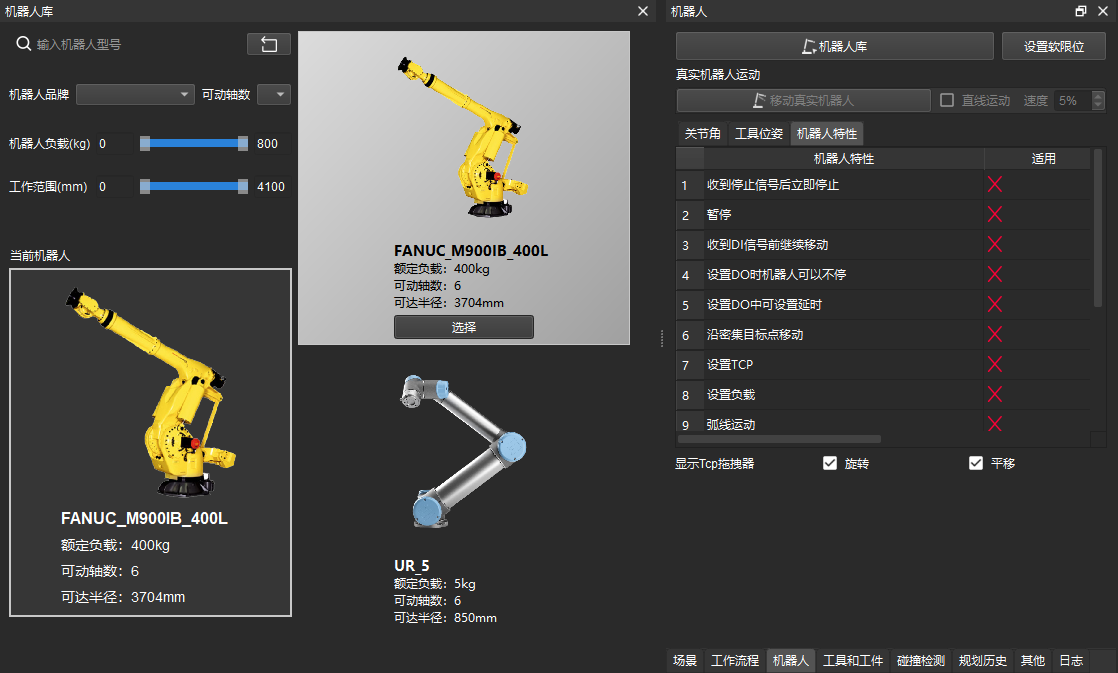This screenshot has height=673, width=1118.
Task: Open the 机器人 bottom tab
Action: point(791,661)
